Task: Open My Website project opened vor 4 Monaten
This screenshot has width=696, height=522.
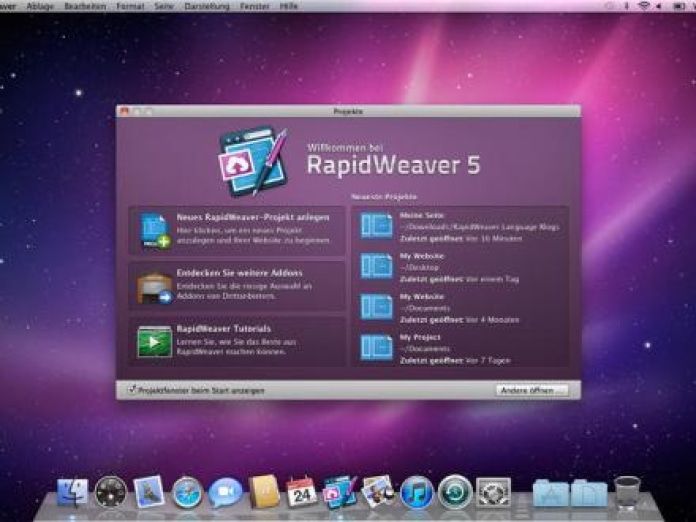Action: click(x=460, y=308)
